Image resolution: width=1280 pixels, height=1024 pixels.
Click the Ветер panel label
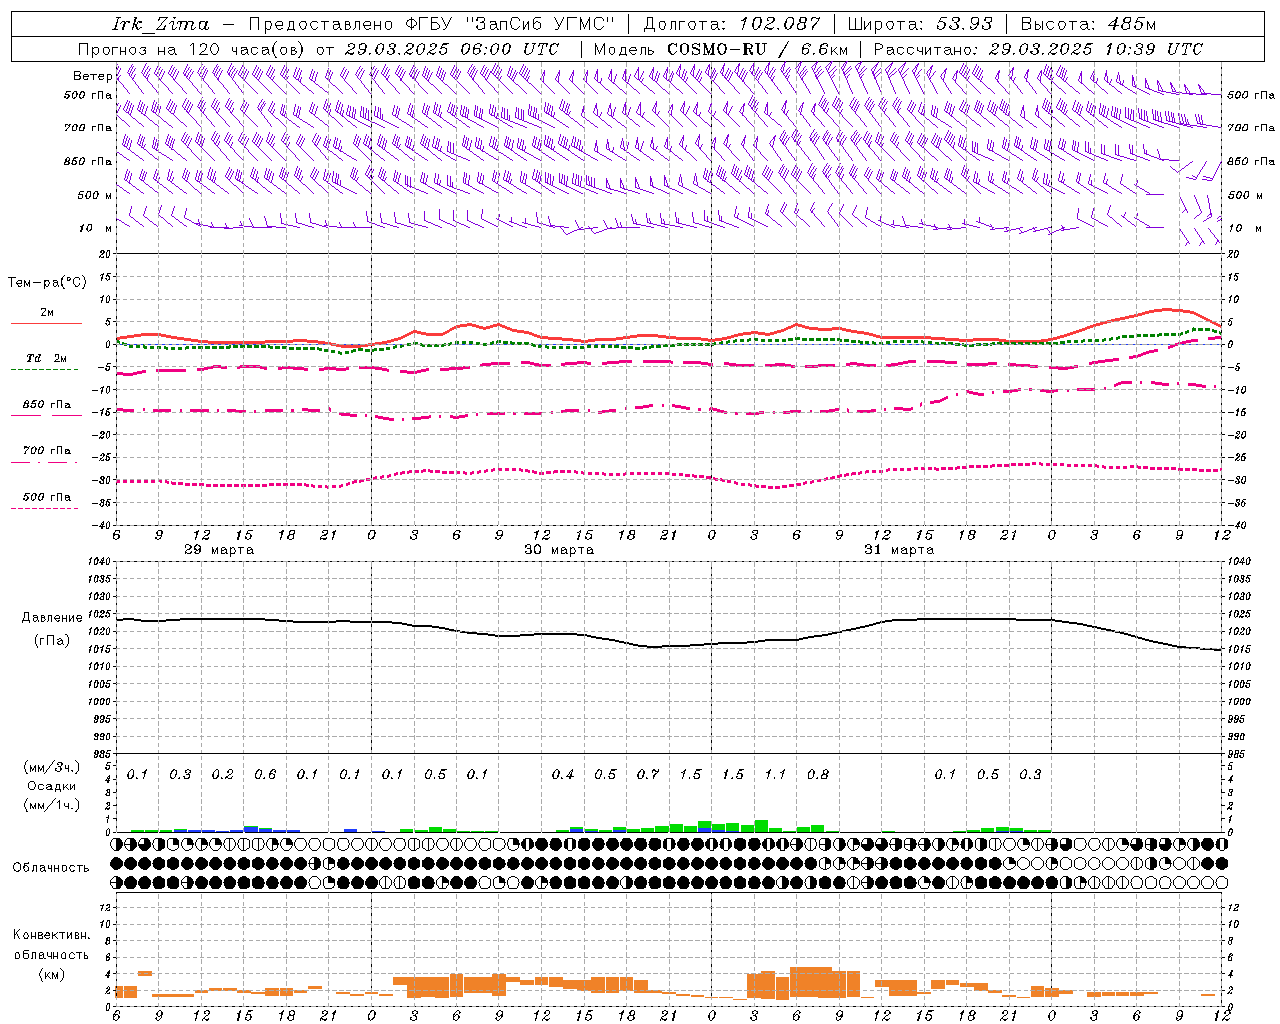[x=92, y=76]
